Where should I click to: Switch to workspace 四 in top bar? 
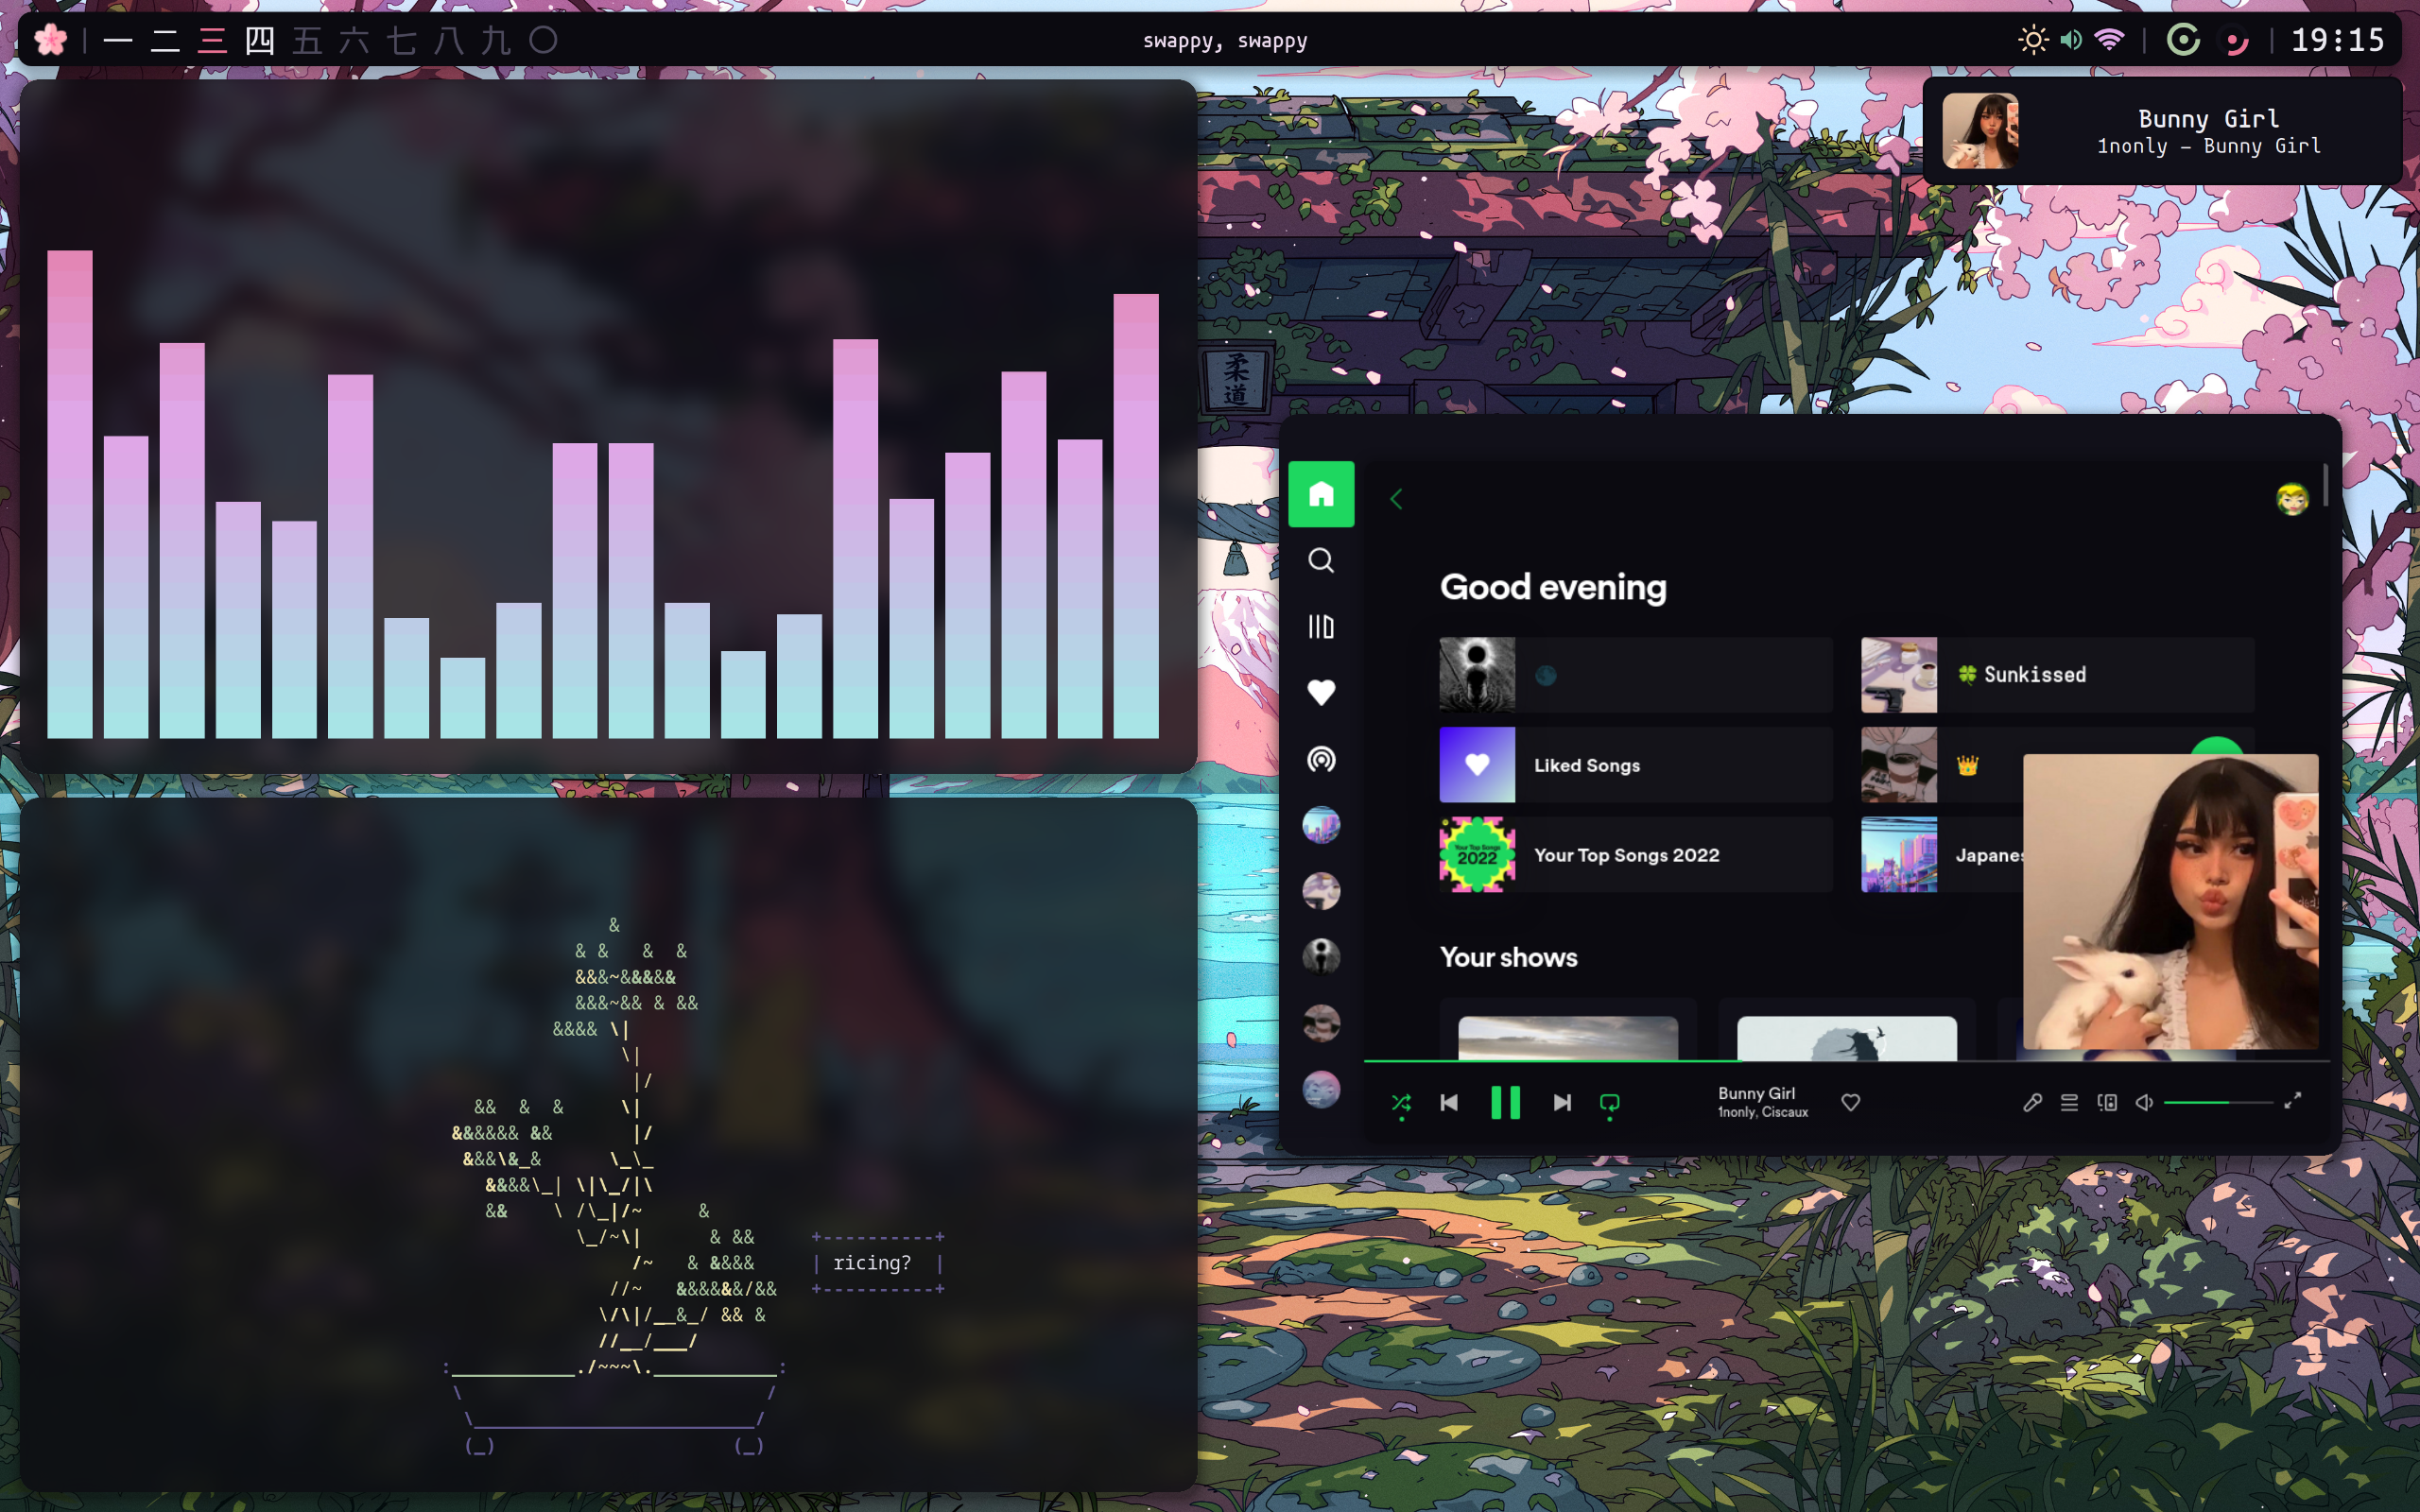259,41
